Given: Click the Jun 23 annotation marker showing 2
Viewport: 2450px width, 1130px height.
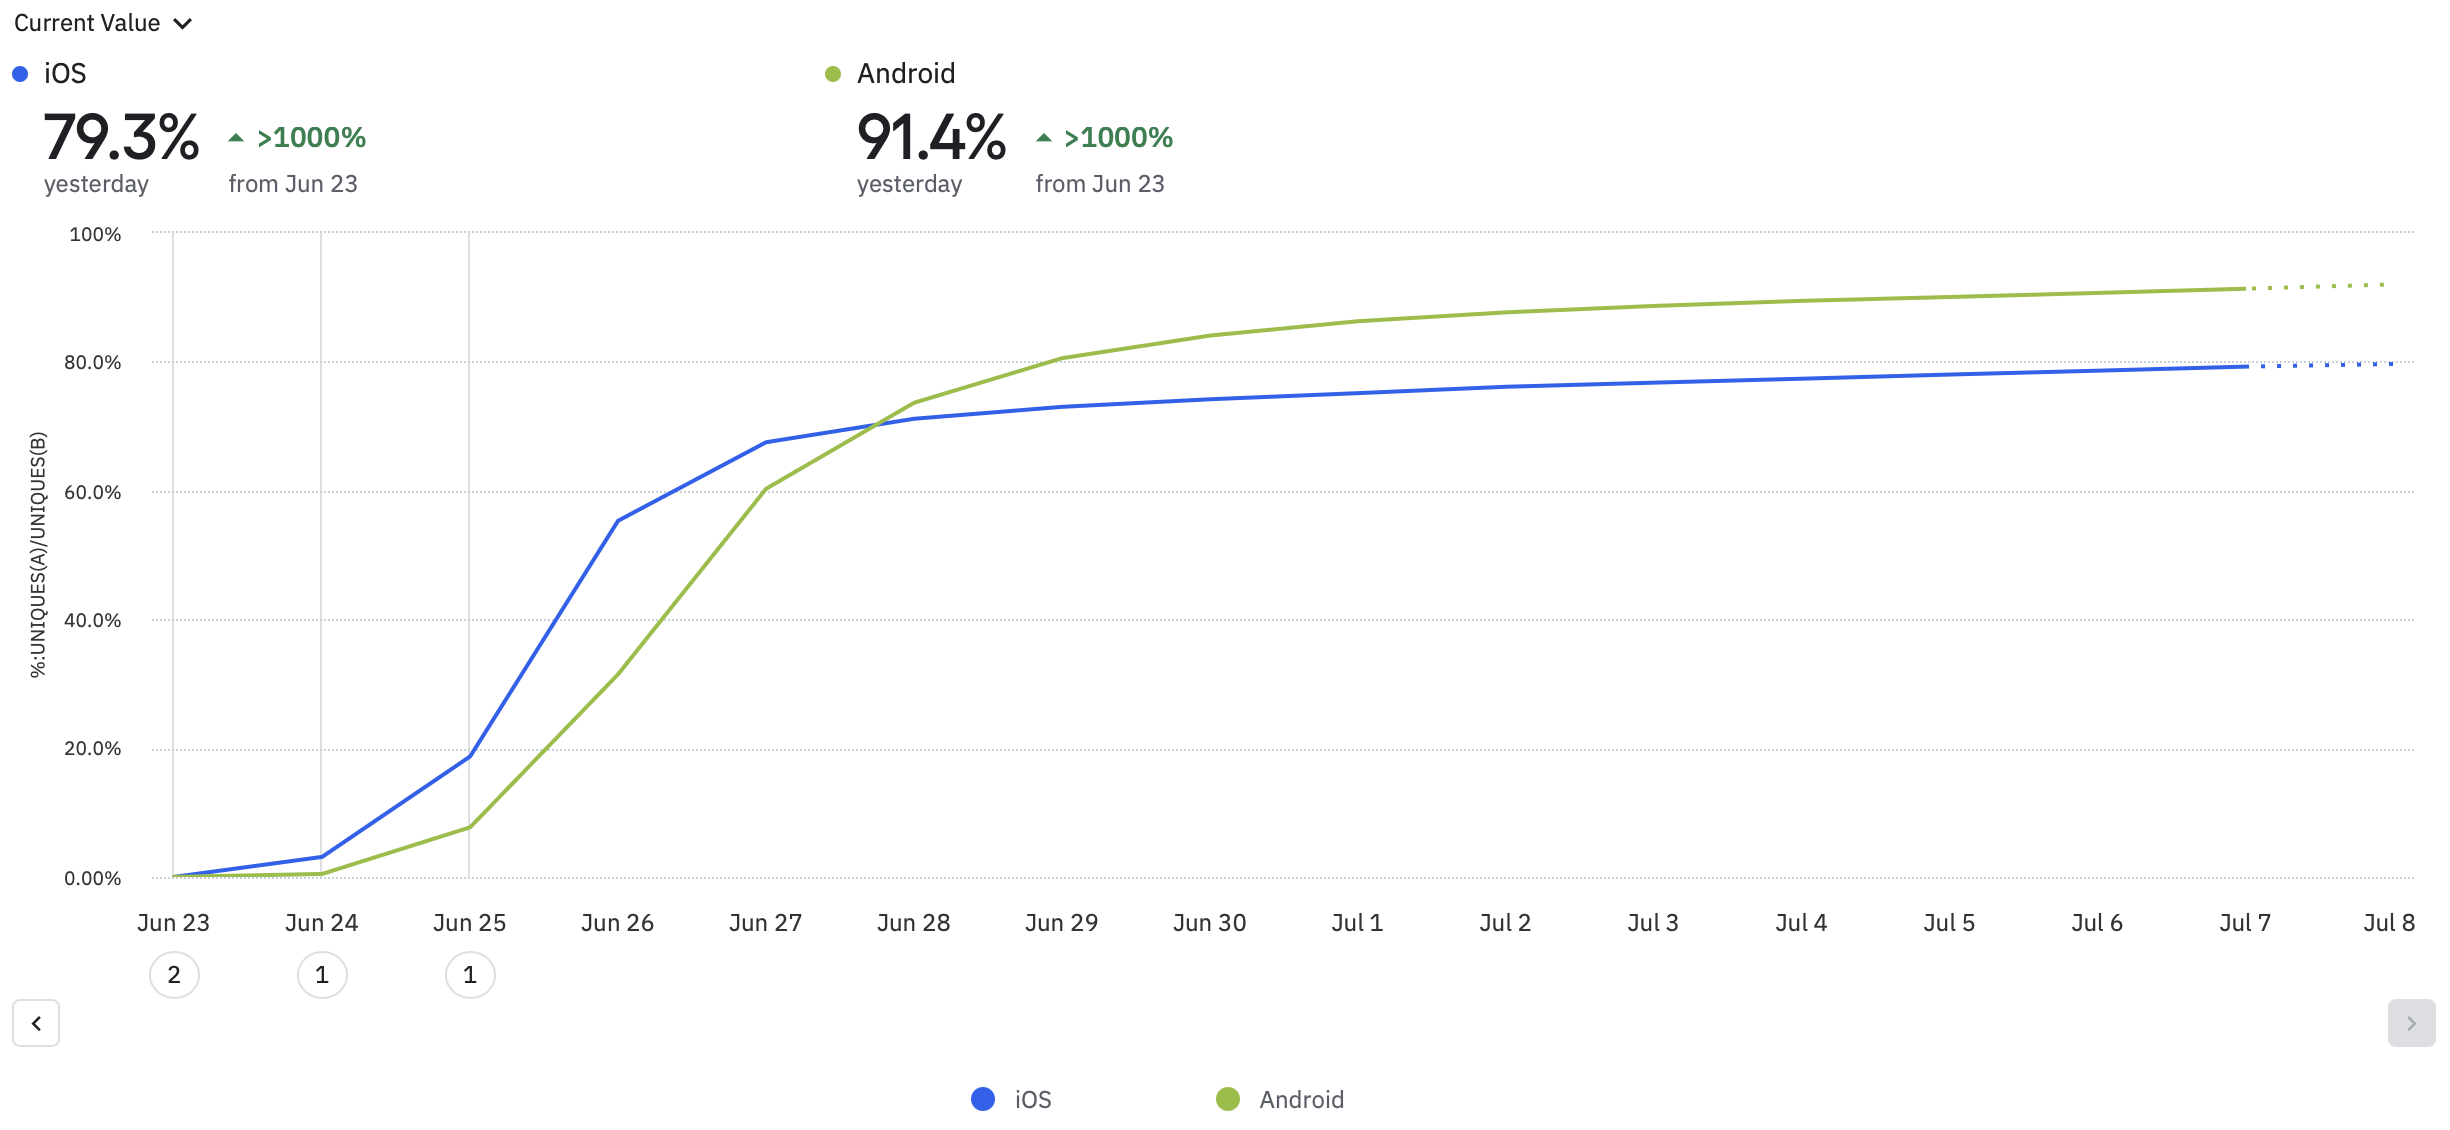Looking at the screenshot, I should point(174,975).
